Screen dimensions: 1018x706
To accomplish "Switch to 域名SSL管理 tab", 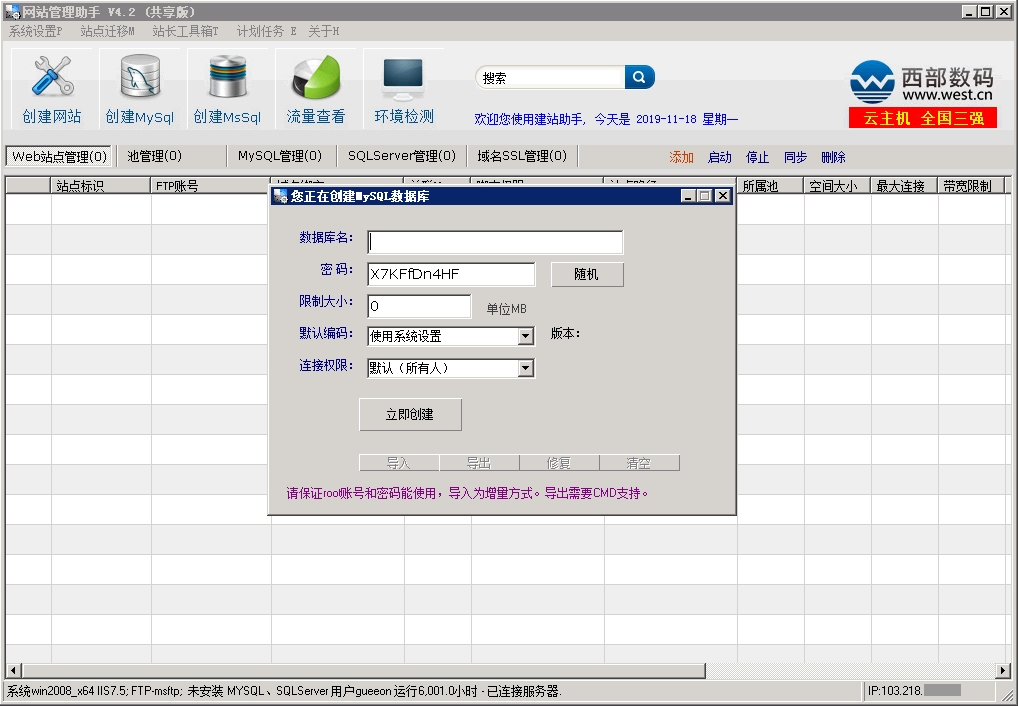I will (521, 156).
